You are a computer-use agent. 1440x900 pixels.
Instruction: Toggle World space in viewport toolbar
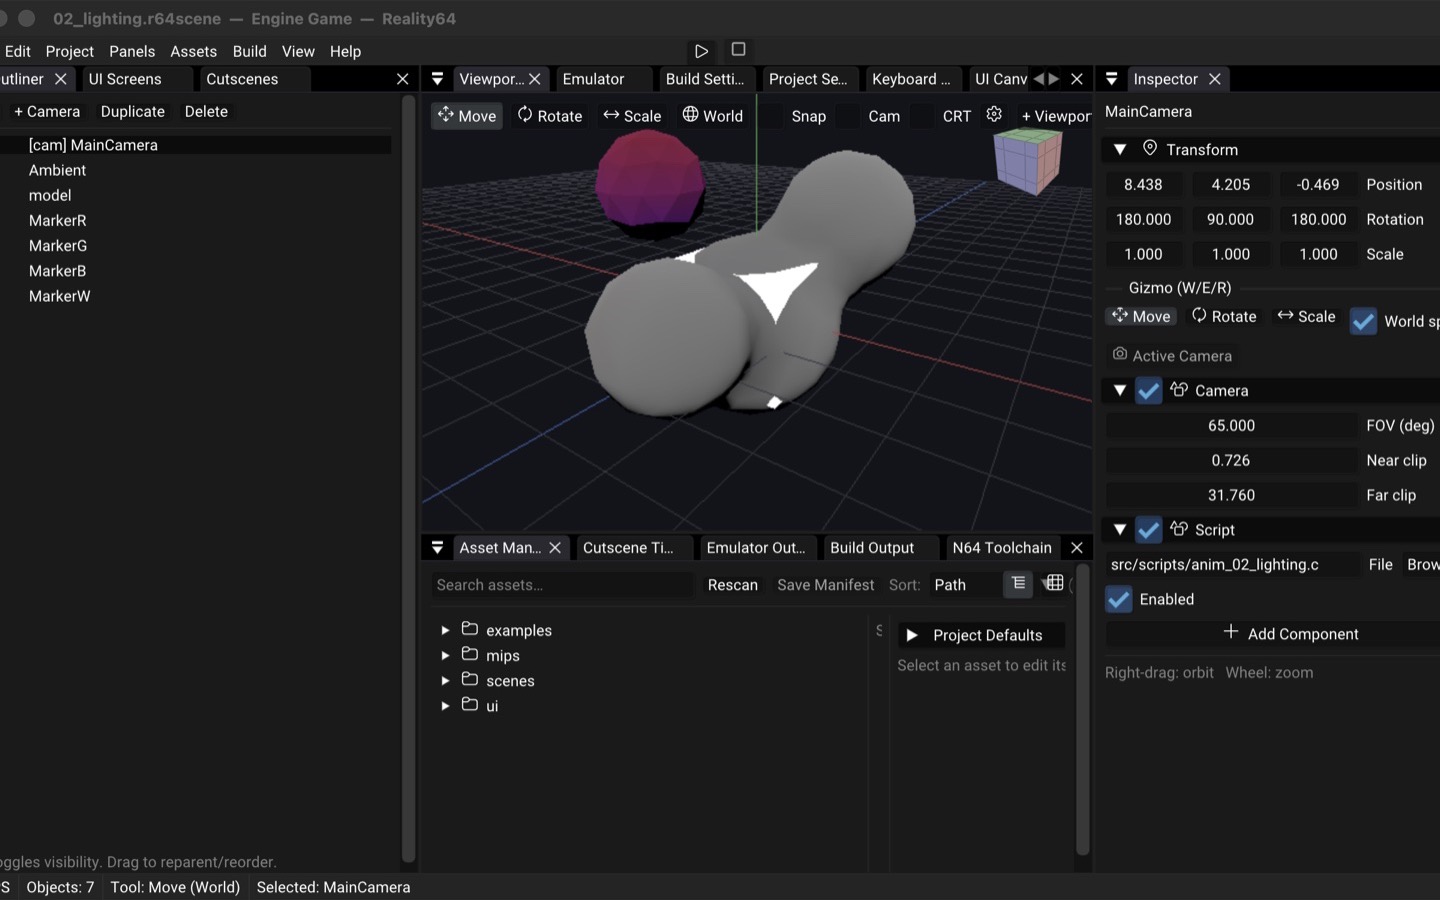point(713,116)
